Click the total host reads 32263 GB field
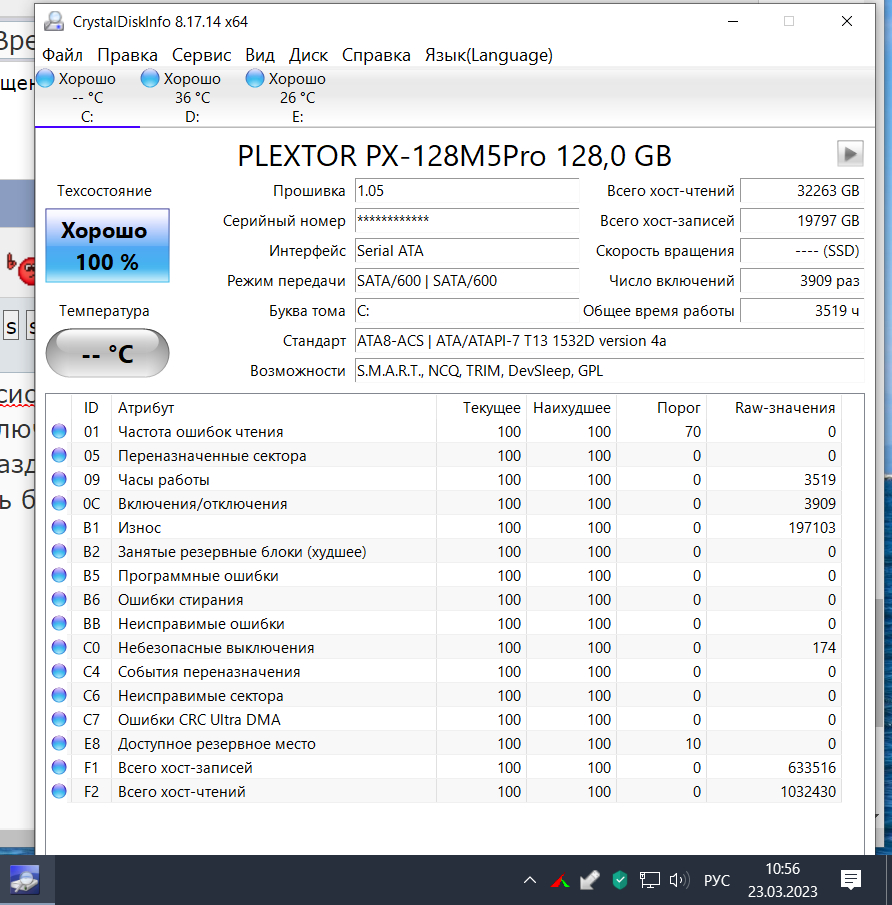The image size is (892, 905). [x=802, y=191]
